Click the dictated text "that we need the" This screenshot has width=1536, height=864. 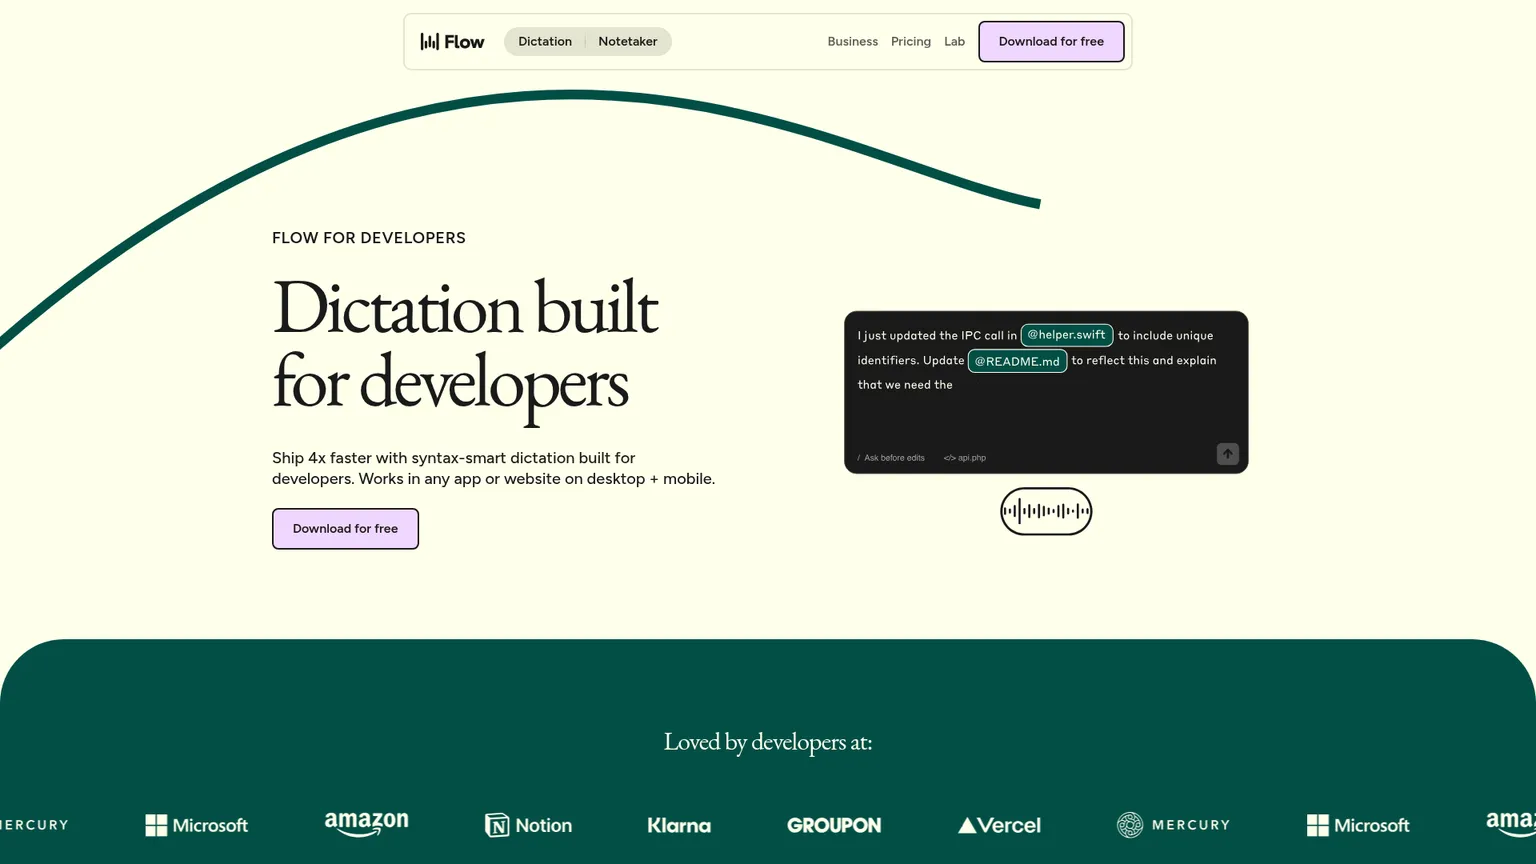pos(905,385)
